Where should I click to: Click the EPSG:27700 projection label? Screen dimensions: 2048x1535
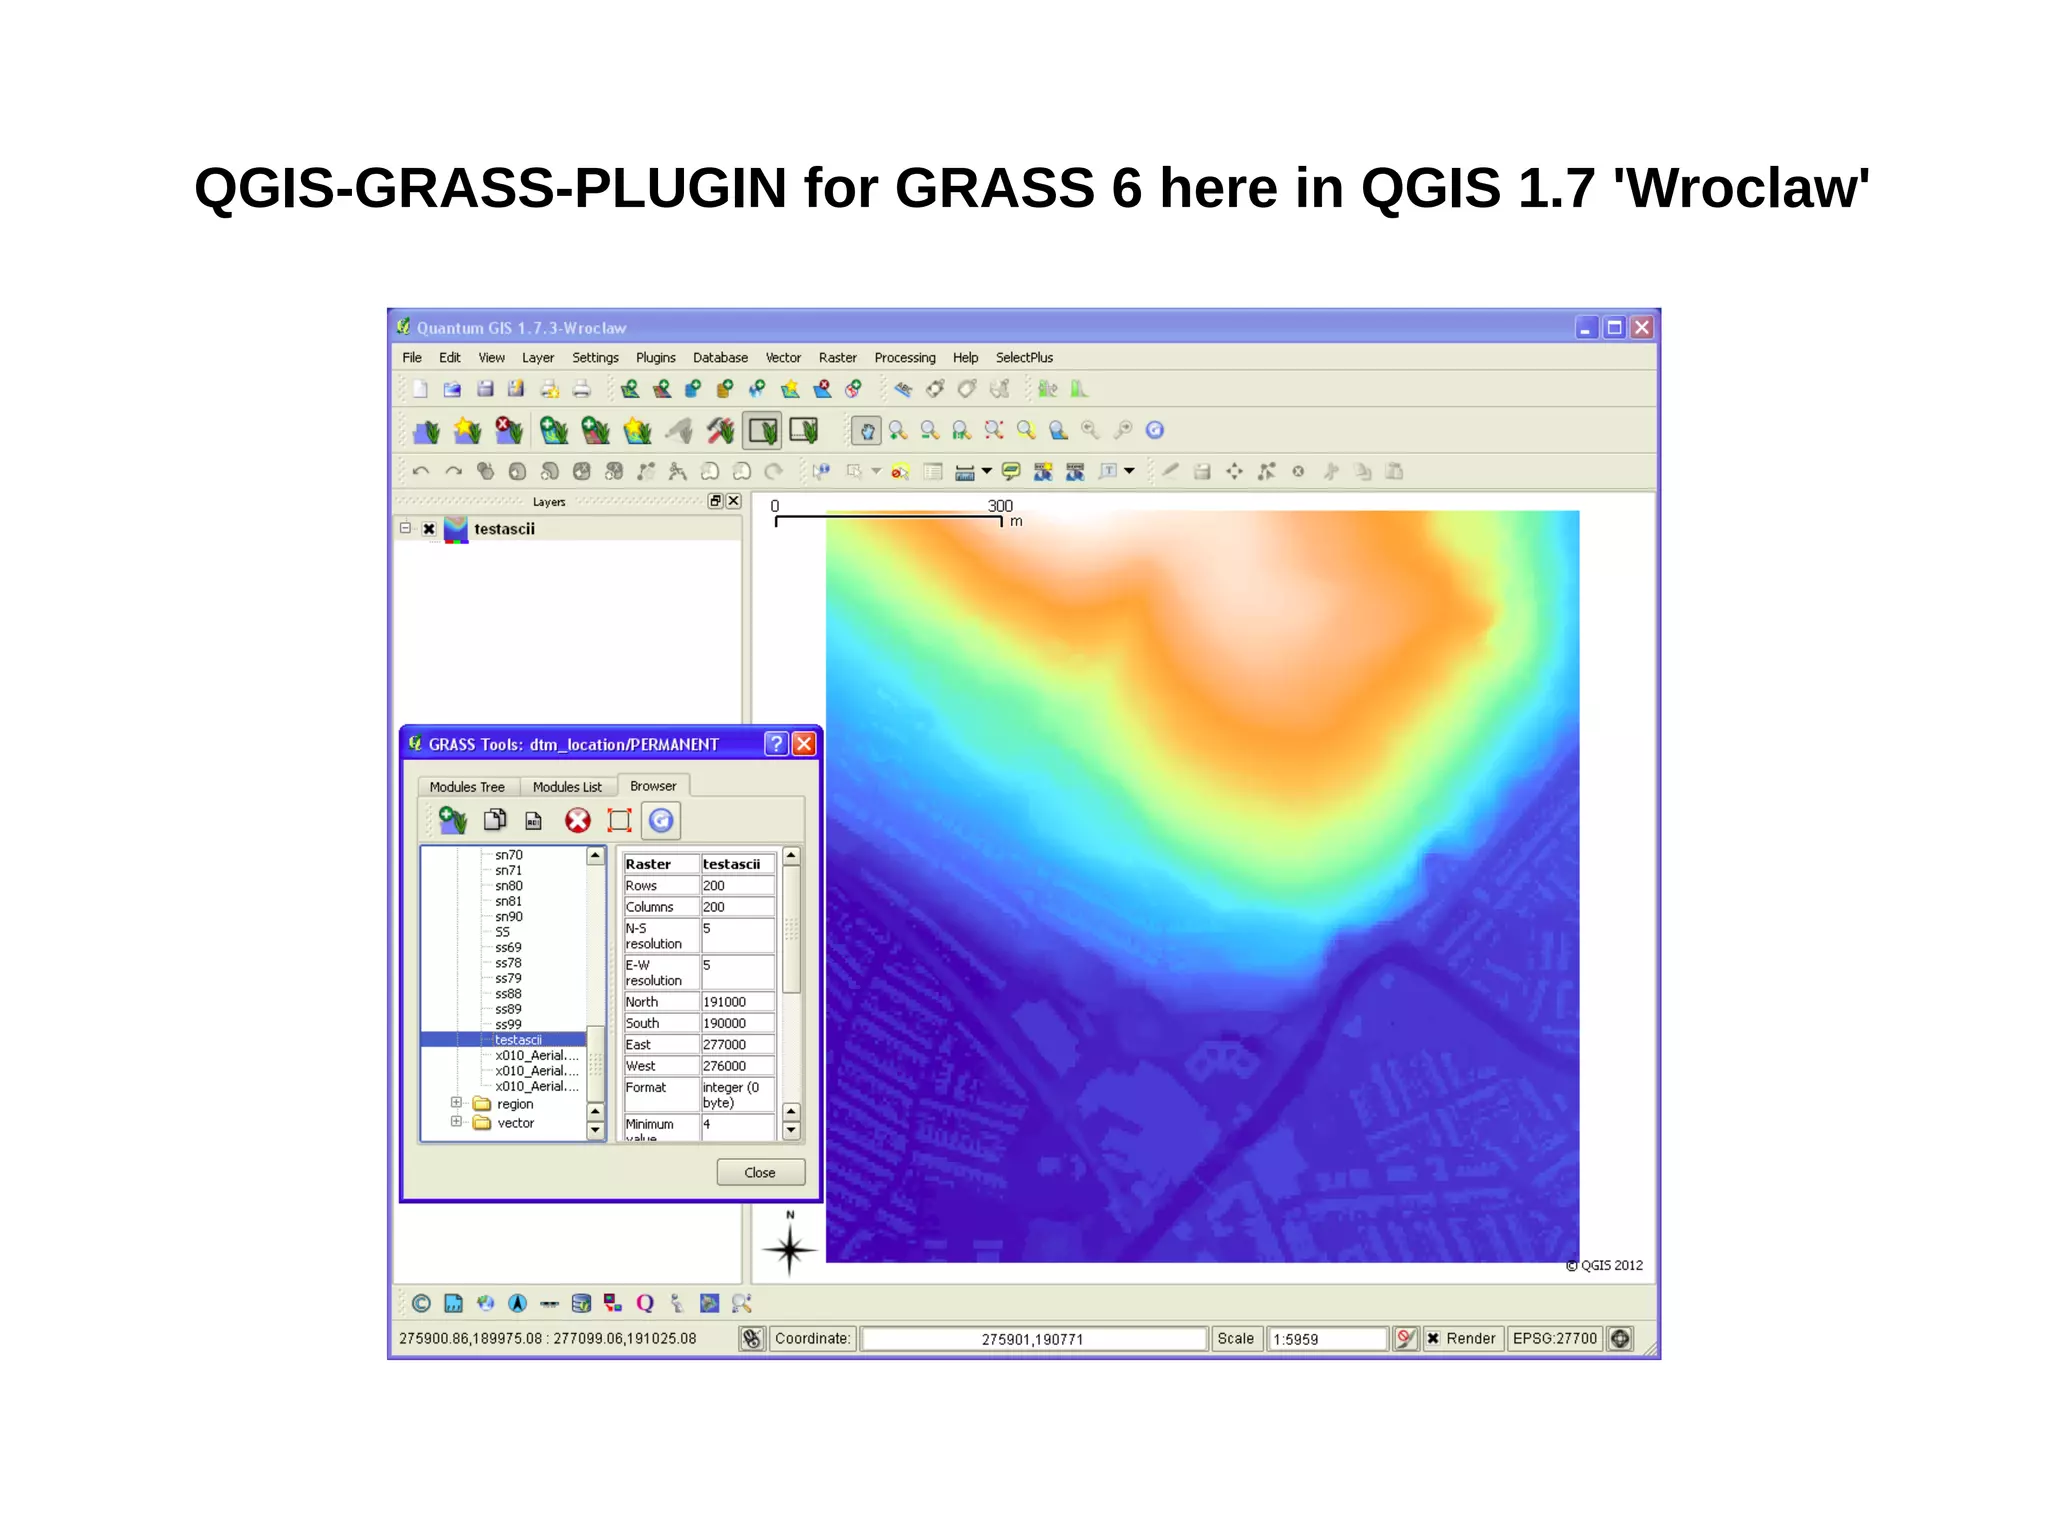point(1555,1338)
